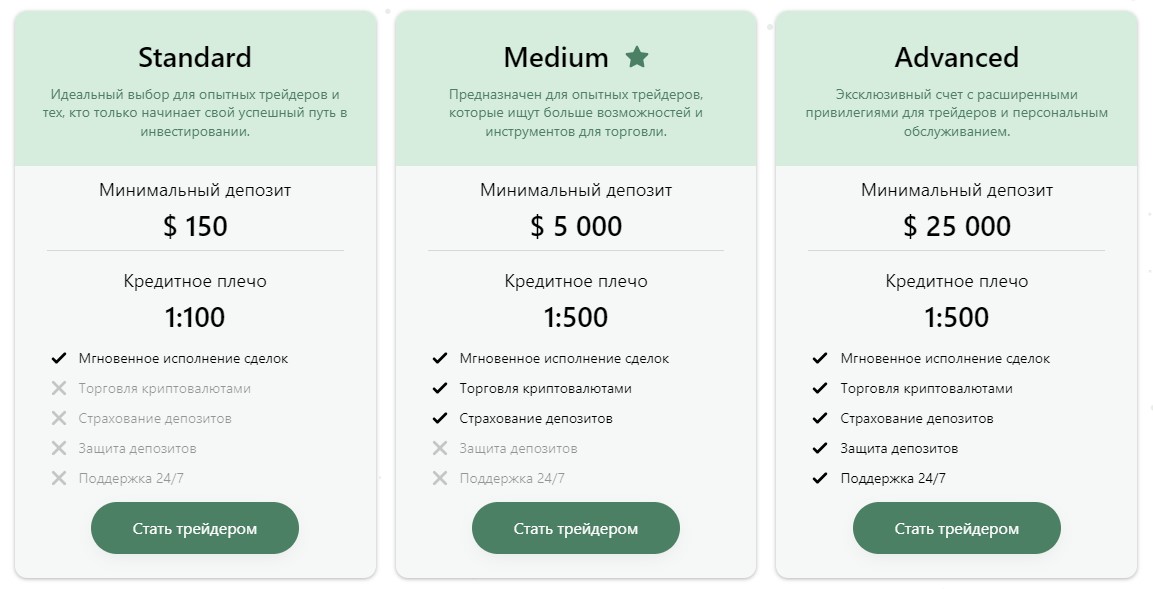Click the X icon beside Standard's Поддержка 24/7
Image resolution: width=1153 pixels, height=589 pixels.
point(59,478)
